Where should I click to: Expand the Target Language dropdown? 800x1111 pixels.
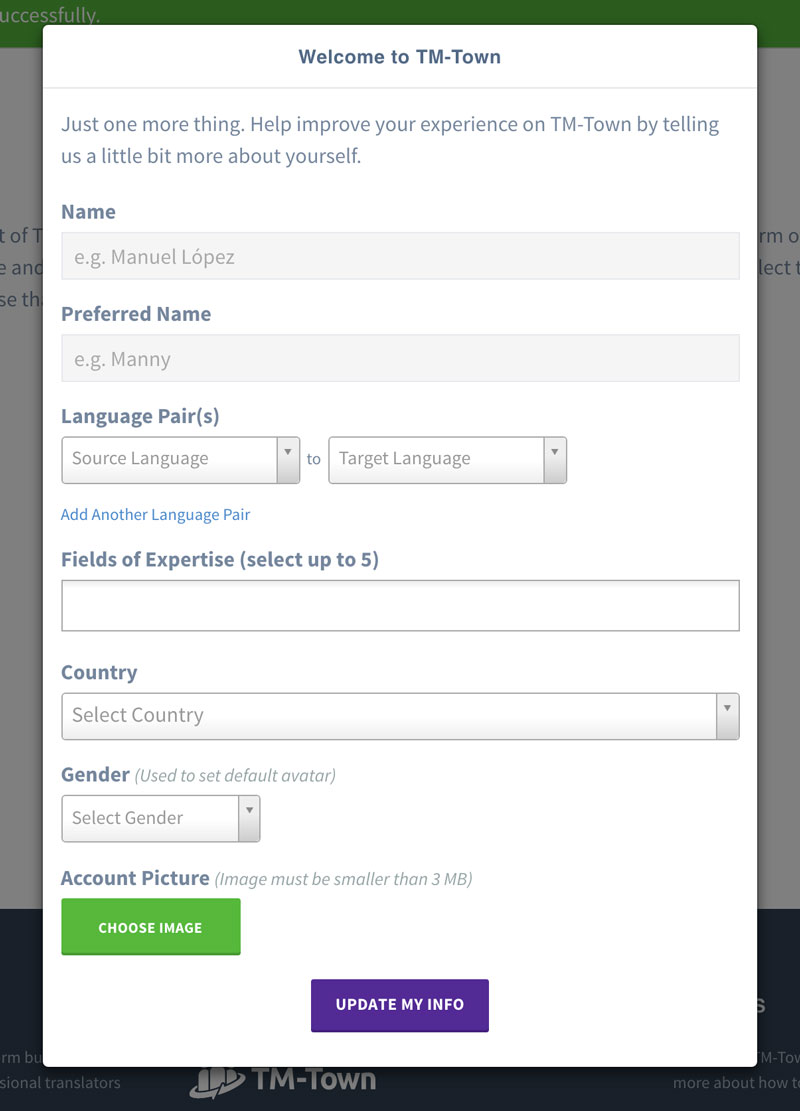click(x=447, y=460)
